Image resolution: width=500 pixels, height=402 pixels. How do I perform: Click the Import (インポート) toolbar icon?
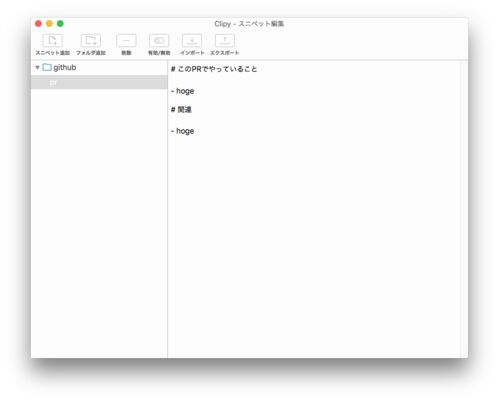tap(192, 41)
